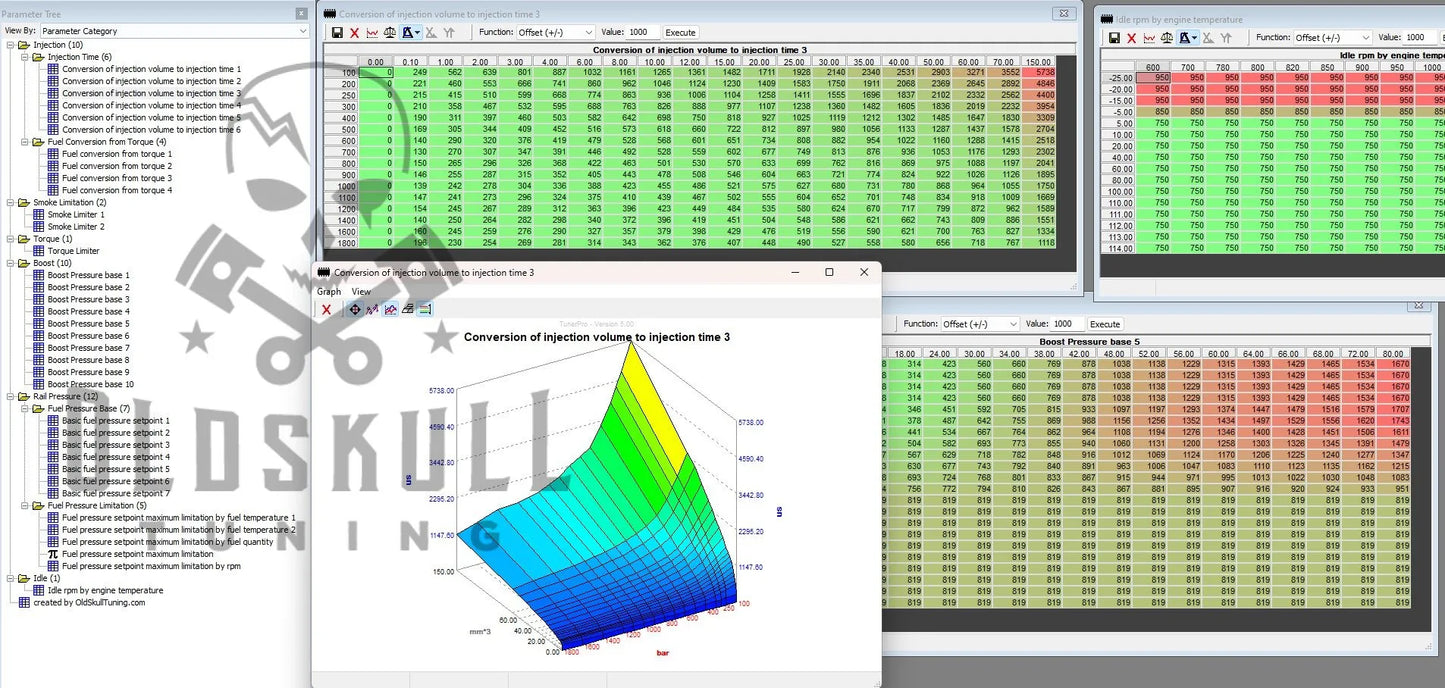Click the red X icon in graph window toolbar
The height and width of the screenshot is (688, 1445).
(326, 310)
